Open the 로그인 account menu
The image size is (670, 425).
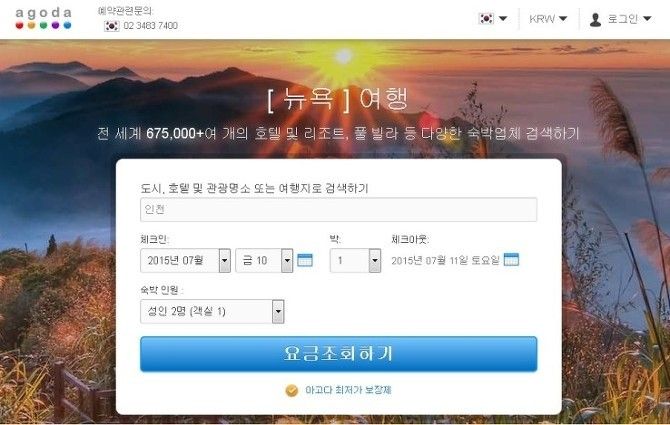620,19
